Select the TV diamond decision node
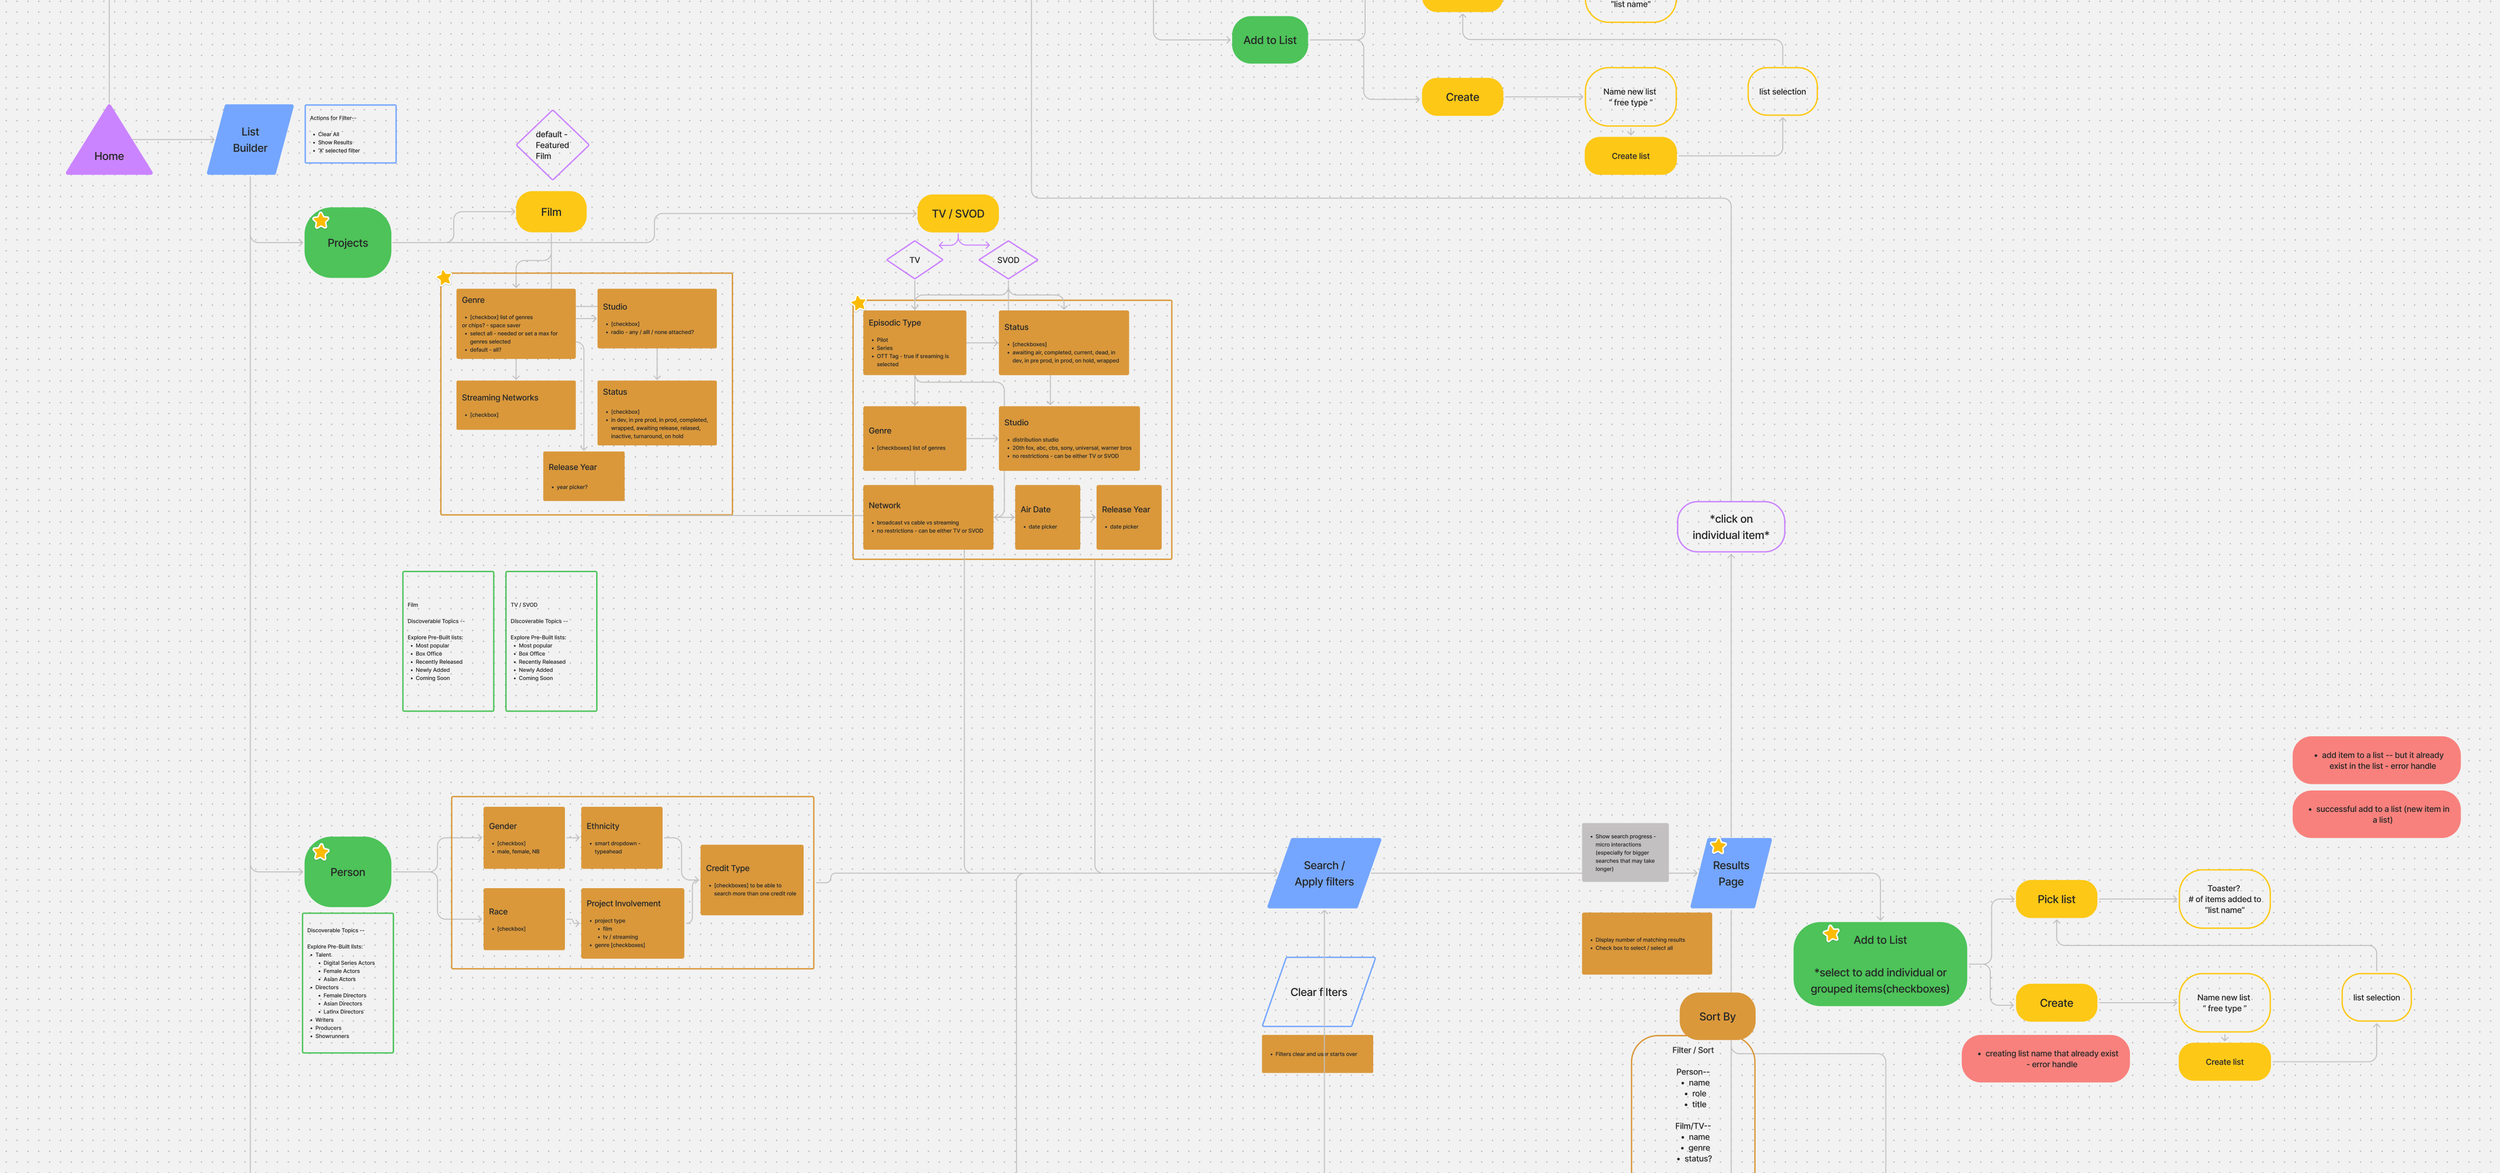The width and height of the screenshot is (2500, 1173). point(914,260)
